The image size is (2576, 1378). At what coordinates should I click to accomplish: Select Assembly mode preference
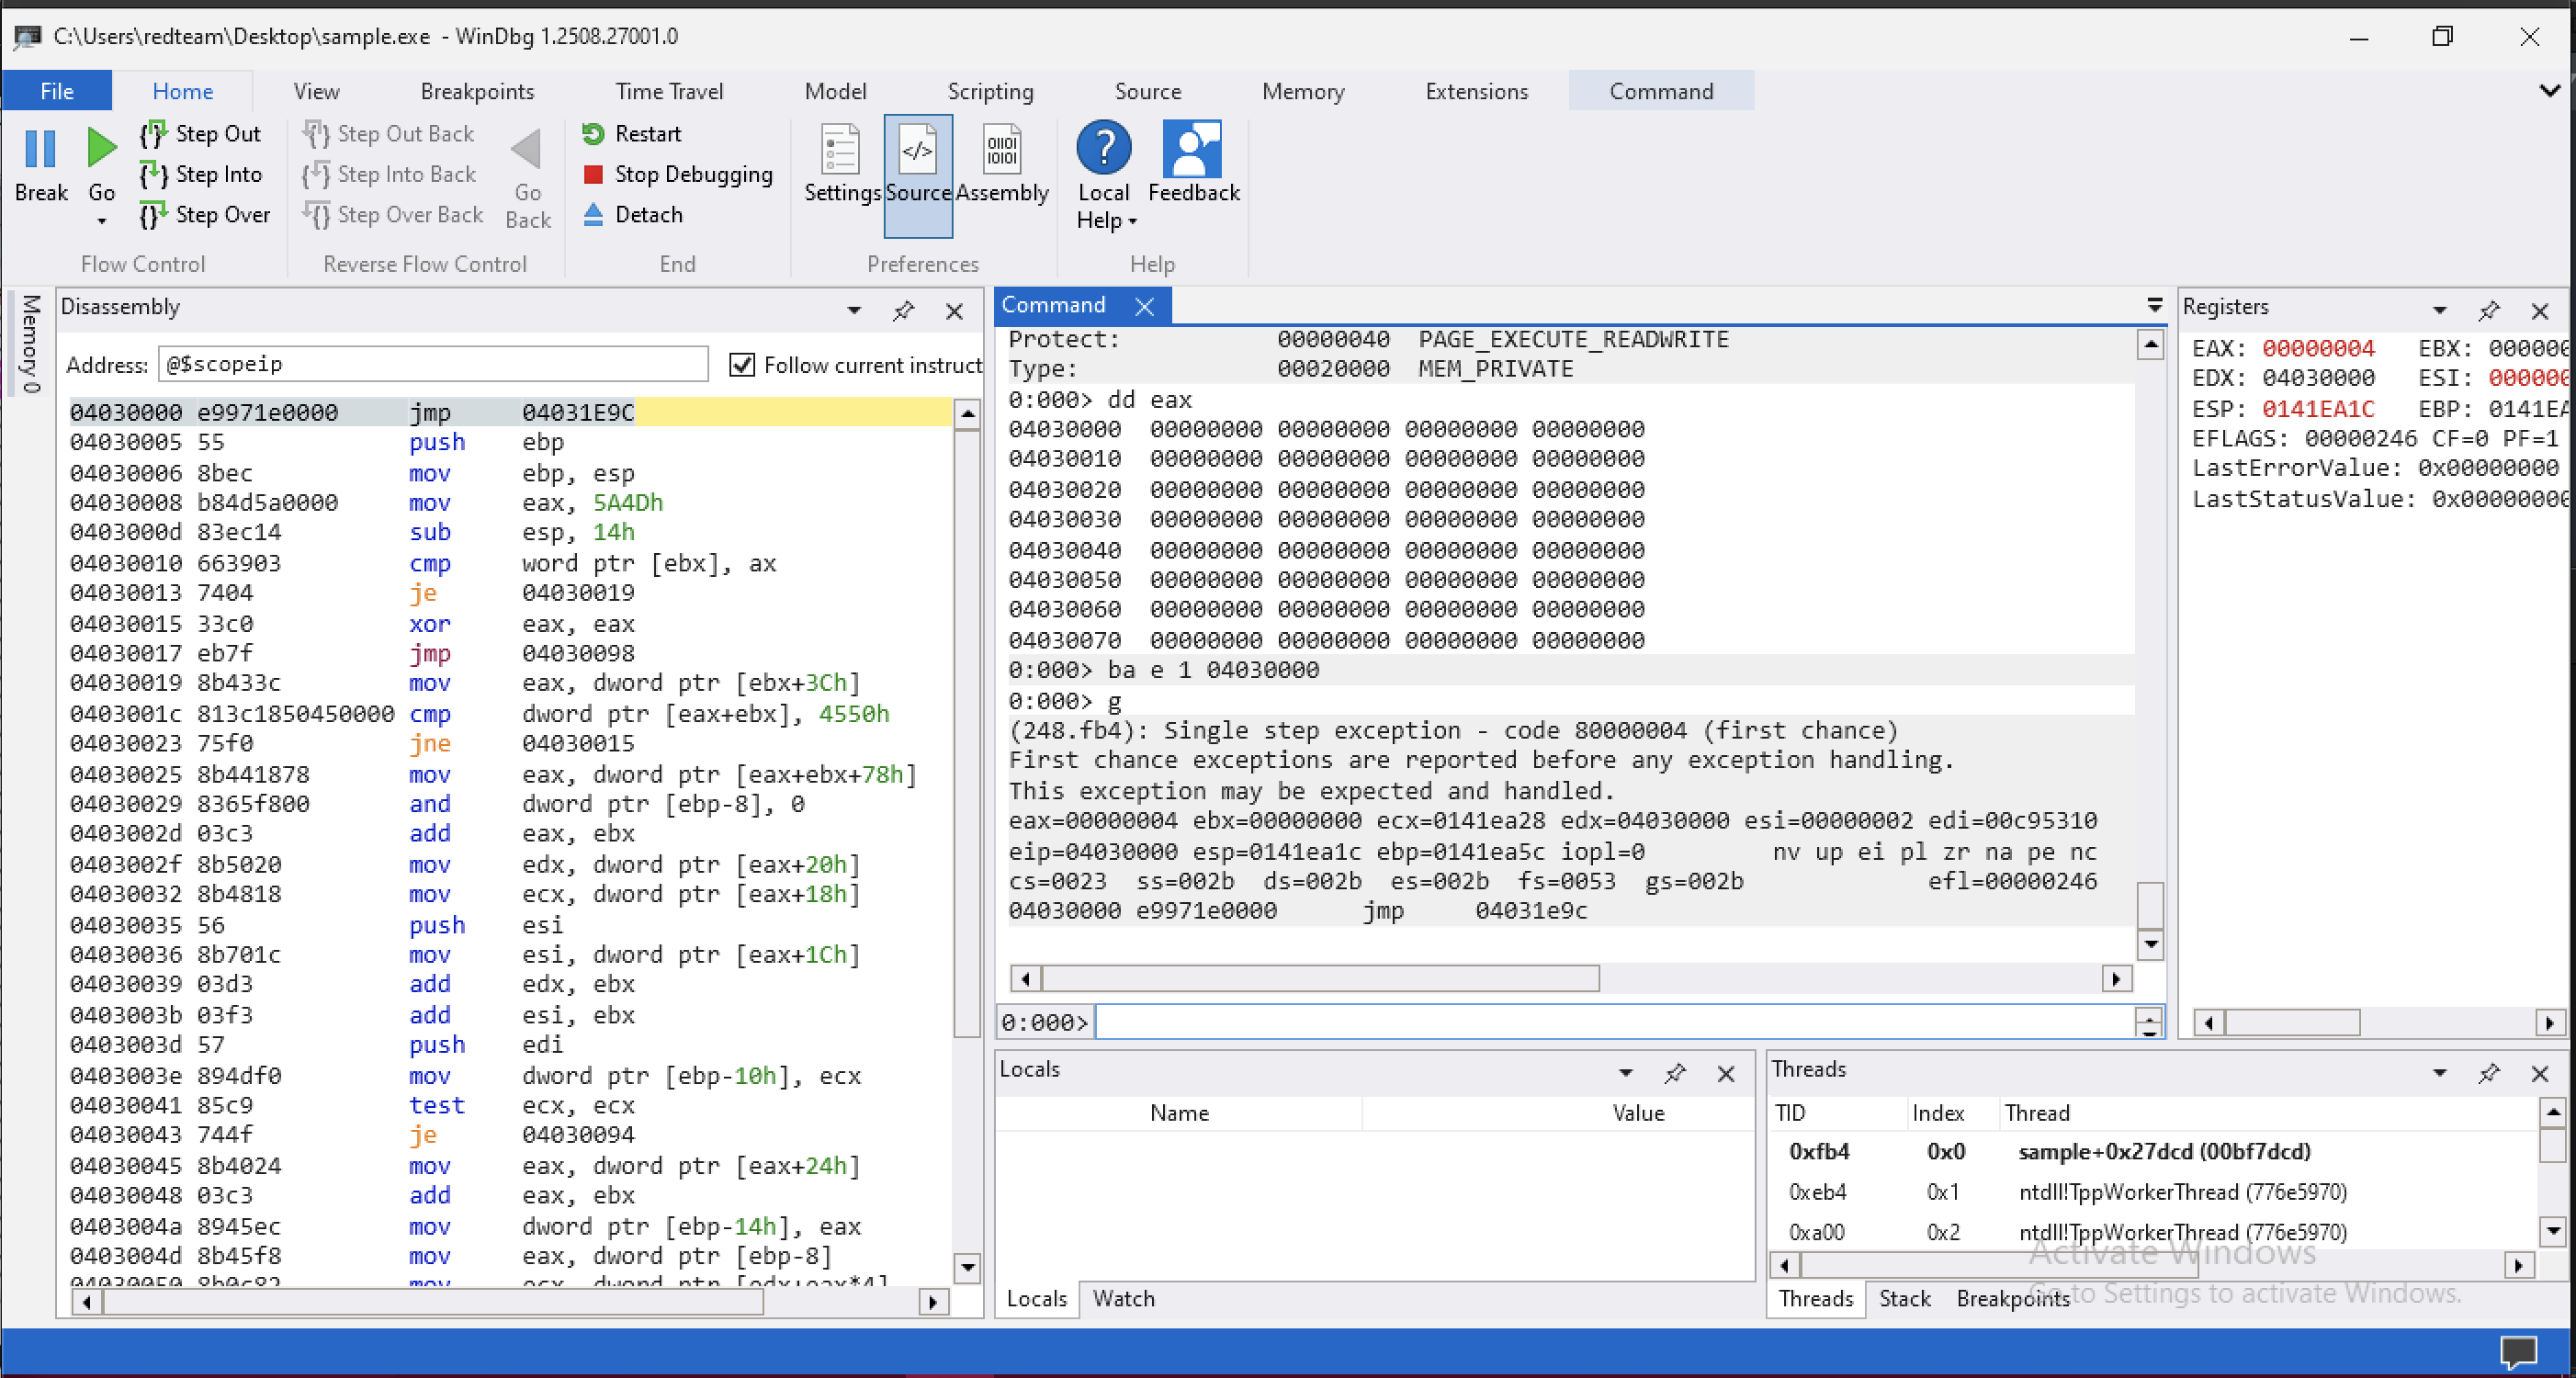[1002, 166]
